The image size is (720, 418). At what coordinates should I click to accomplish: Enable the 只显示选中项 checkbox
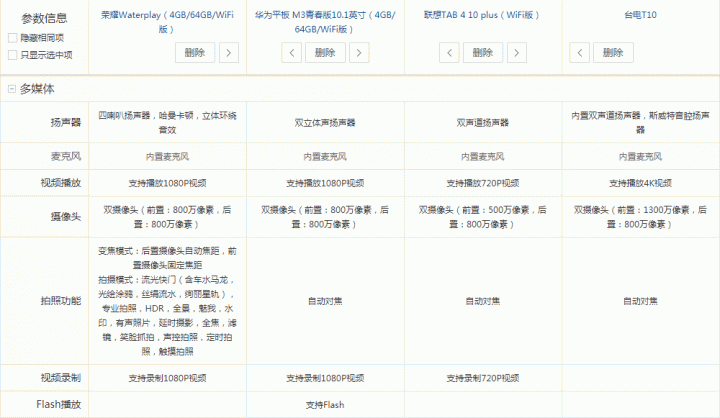pyautogui.click(x=13, y=55)
